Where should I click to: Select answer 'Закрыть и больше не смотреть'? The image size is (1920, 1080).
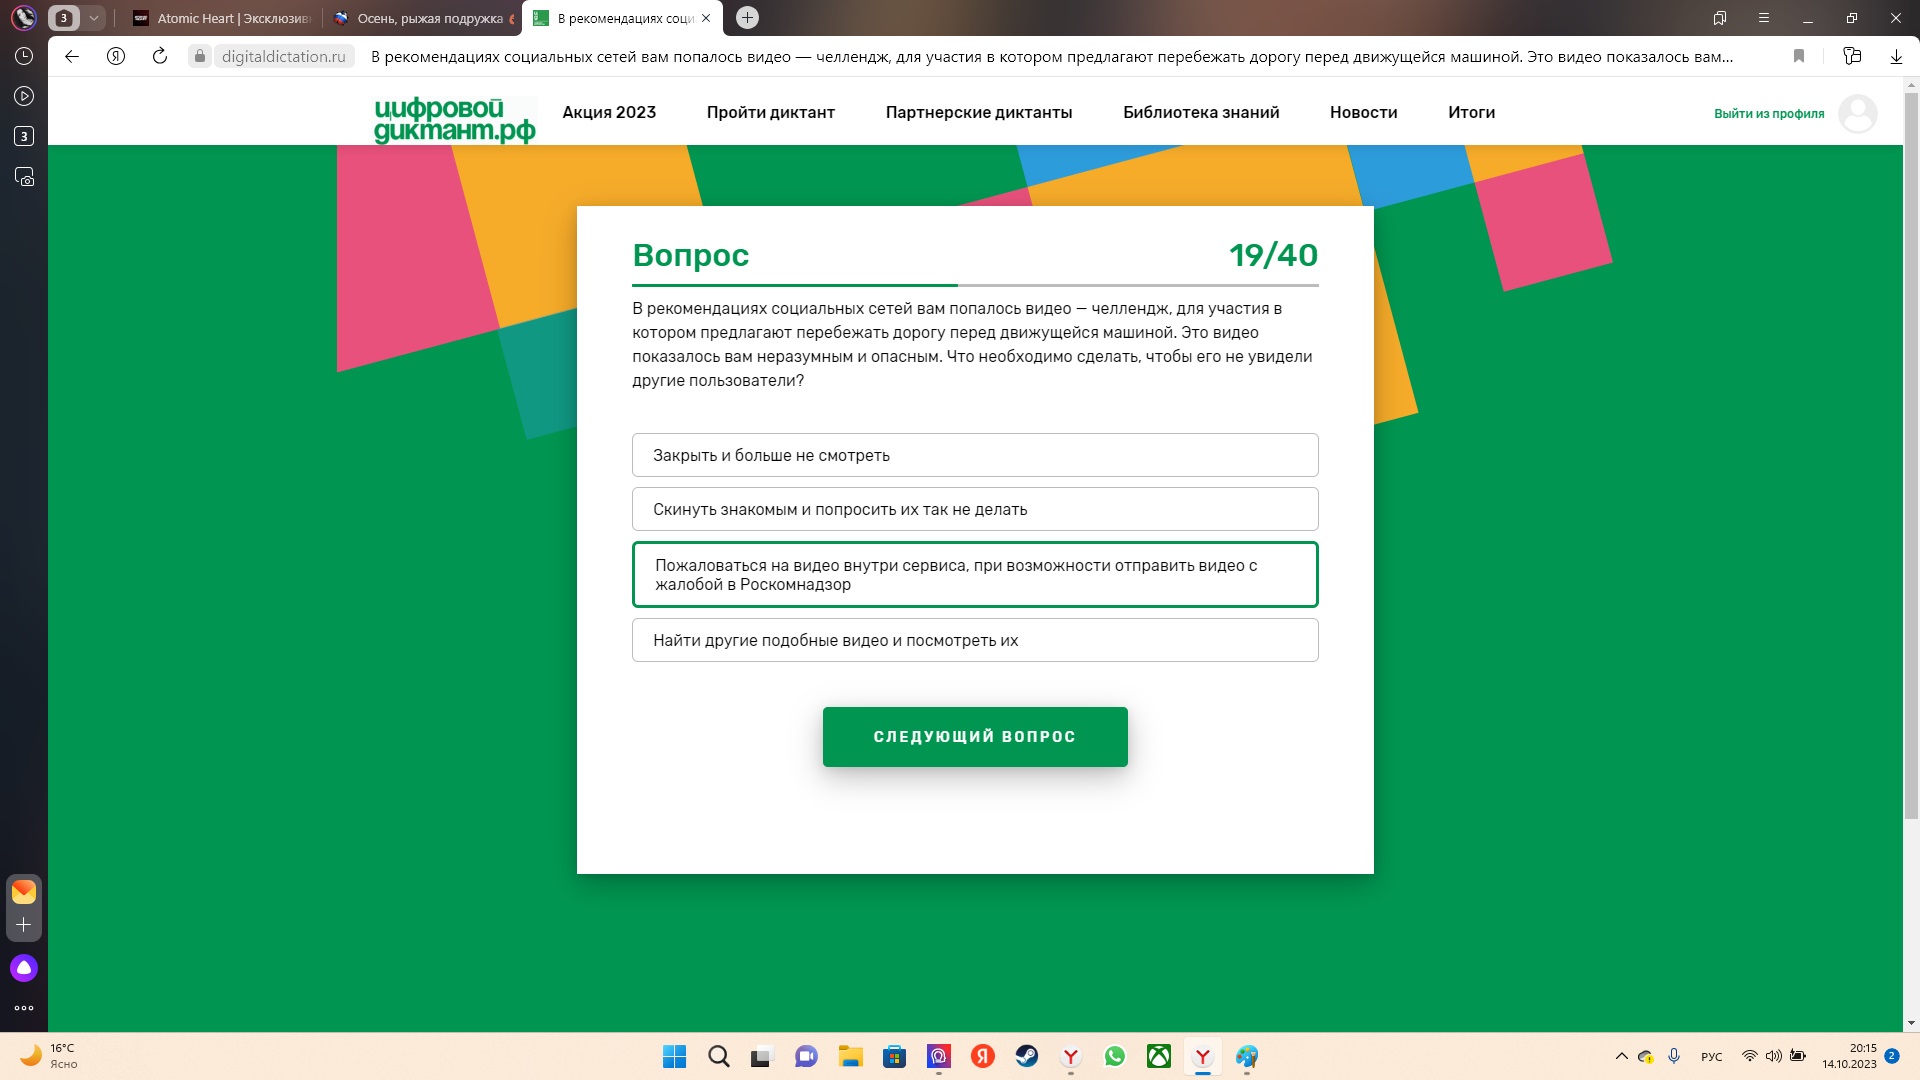click(975, 455)
